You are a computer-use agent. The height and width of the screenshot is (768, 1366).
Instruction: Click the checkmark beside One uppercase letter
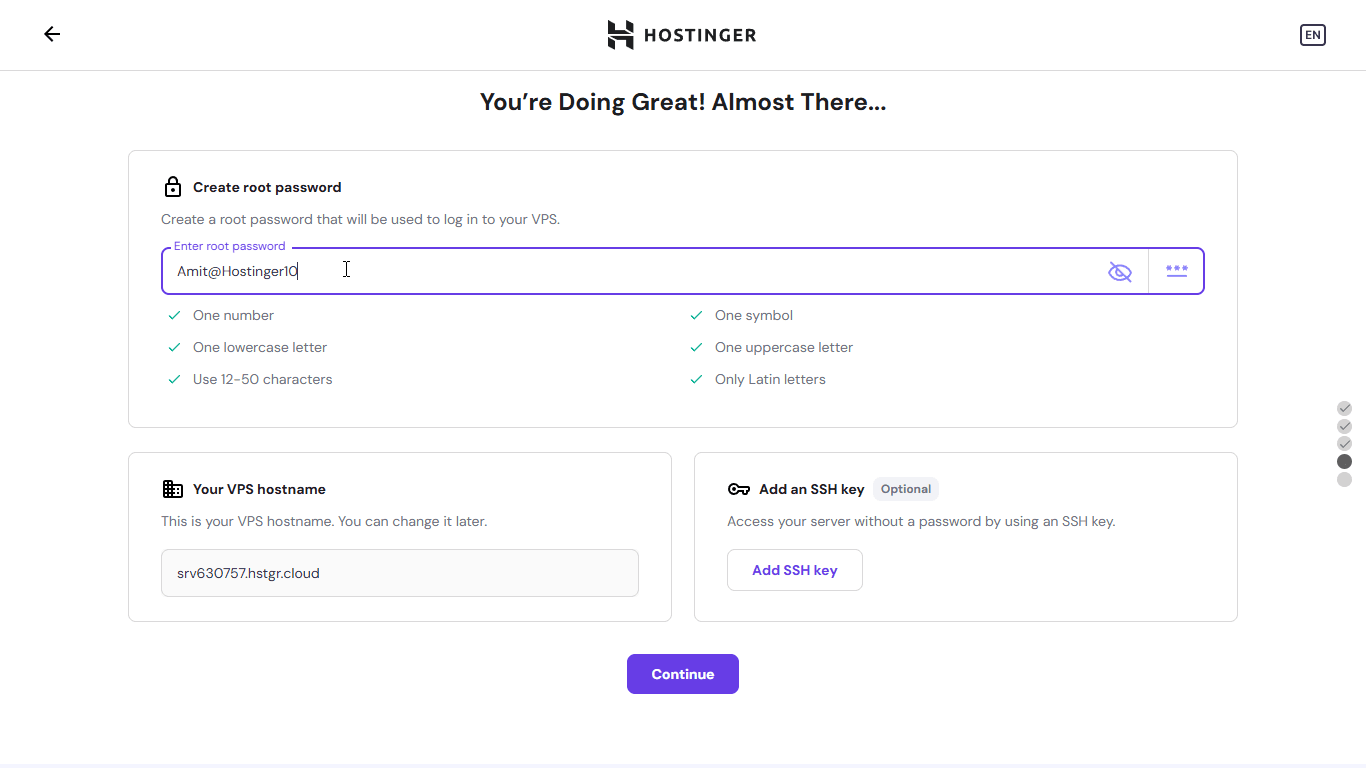click(x=696, y=347)
